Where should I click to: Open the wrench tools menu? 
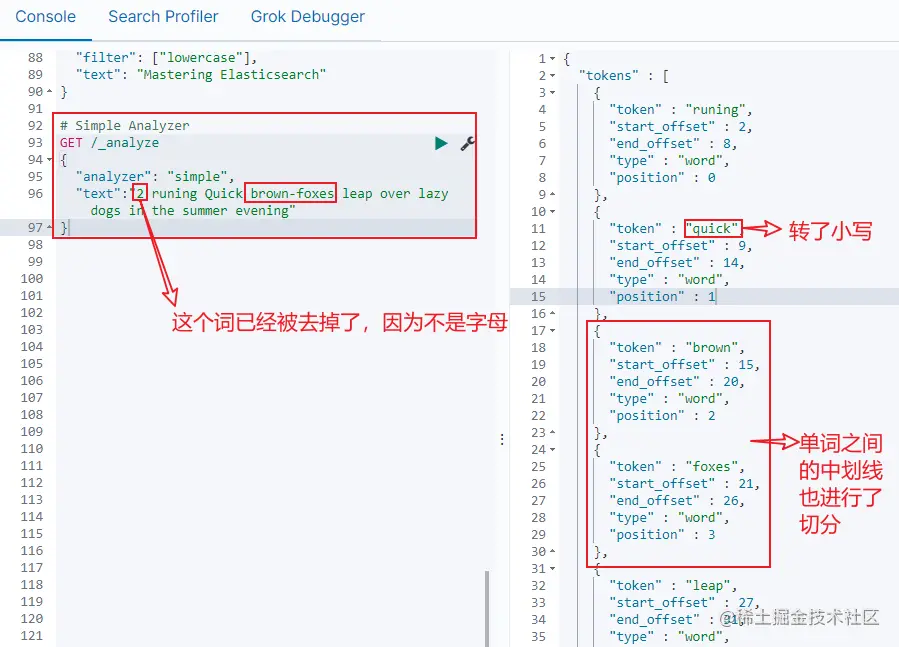[x=467, y=143]
